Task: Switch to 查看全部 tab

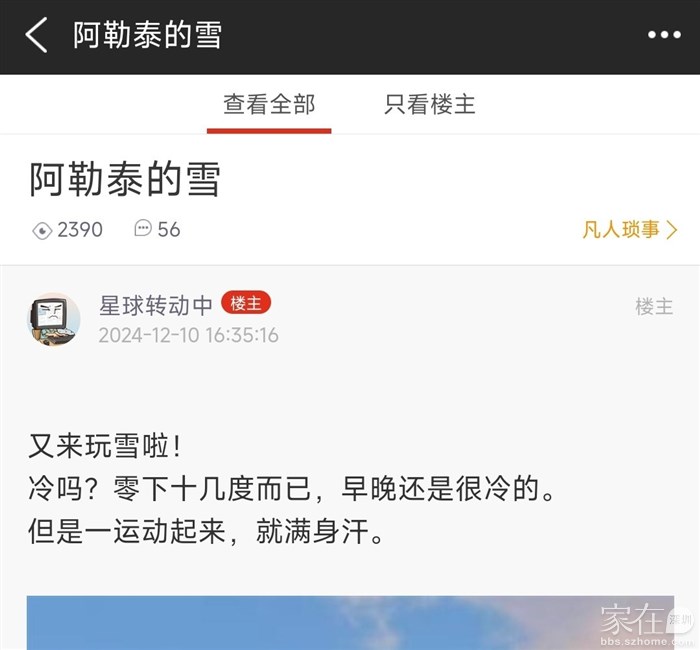Action: [x=269, y=104]
